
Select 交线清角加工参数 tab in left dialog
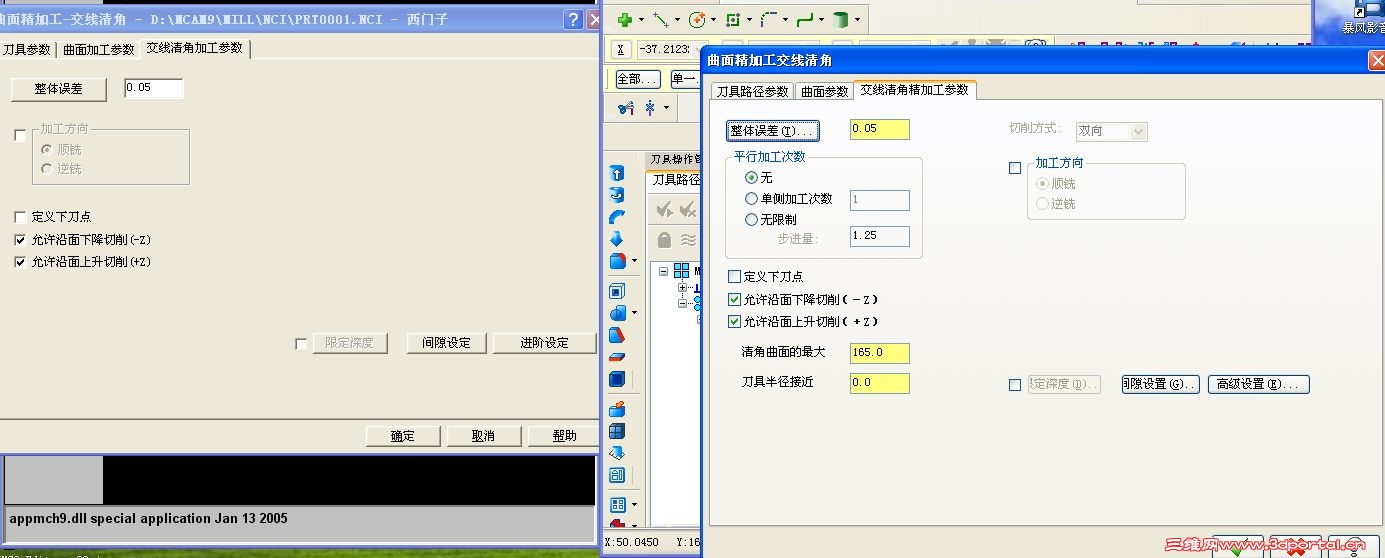tap(194, 48)
